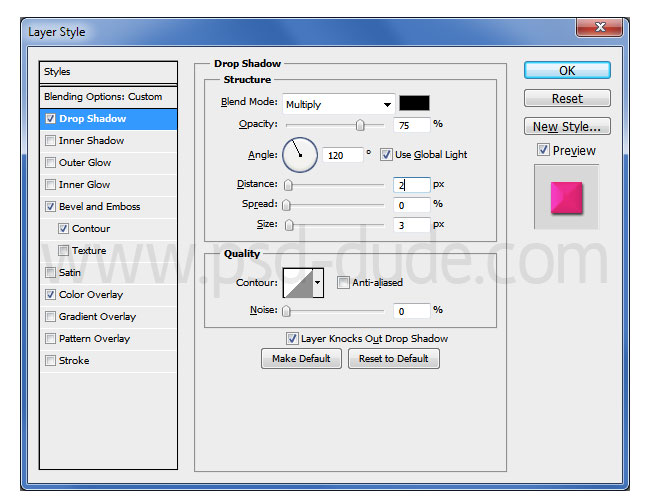Open the black shadow color swatch

click(x=414, y=103)
